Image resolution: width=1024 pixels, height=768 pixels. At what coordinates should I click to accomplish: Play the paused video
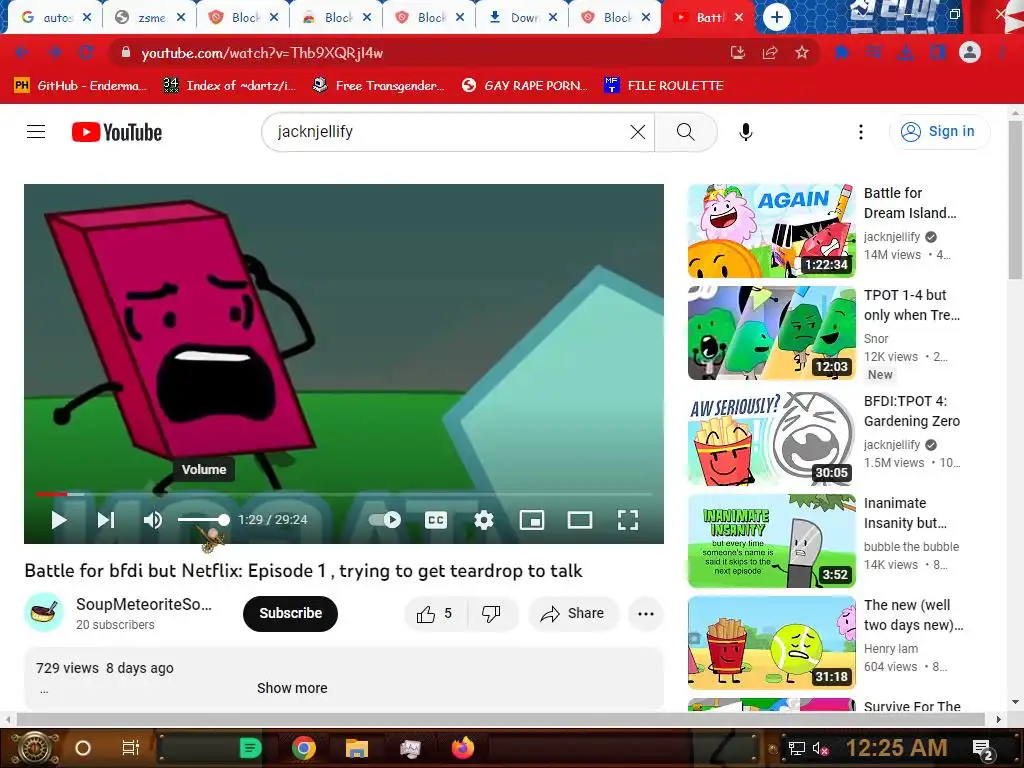pyautogui.click(x=59, y=520)
